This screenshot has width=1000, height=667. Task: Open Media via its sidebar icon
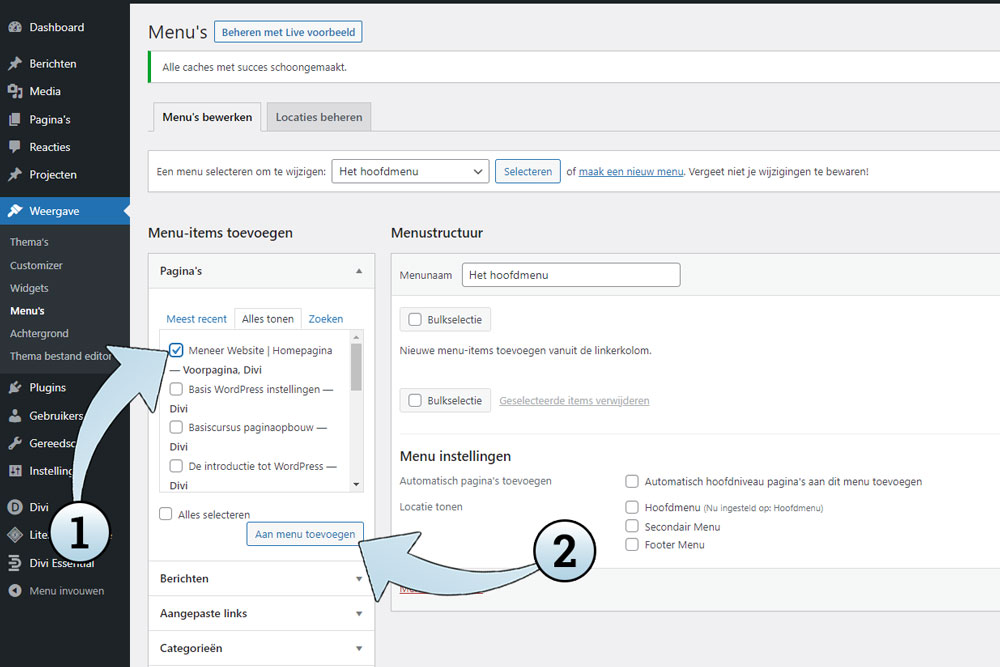[x=15, y=91]
